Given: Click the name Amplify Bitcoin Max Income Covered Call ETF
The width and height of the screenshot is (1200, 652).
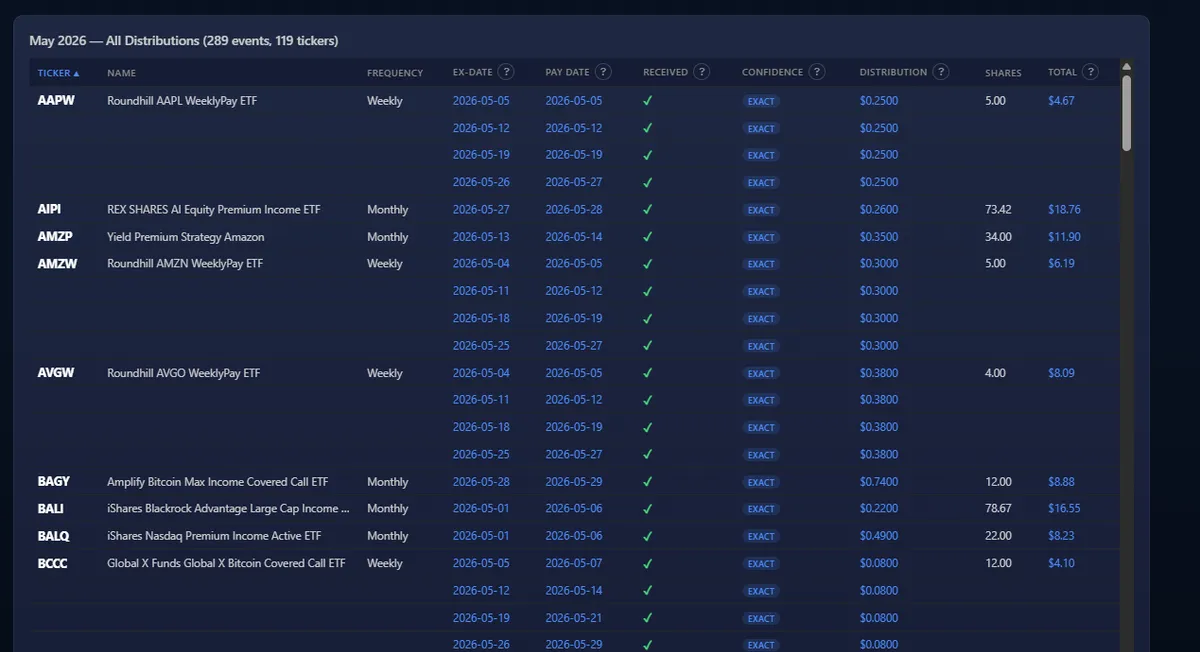Looking at the screenshot, I should point(217,482).
